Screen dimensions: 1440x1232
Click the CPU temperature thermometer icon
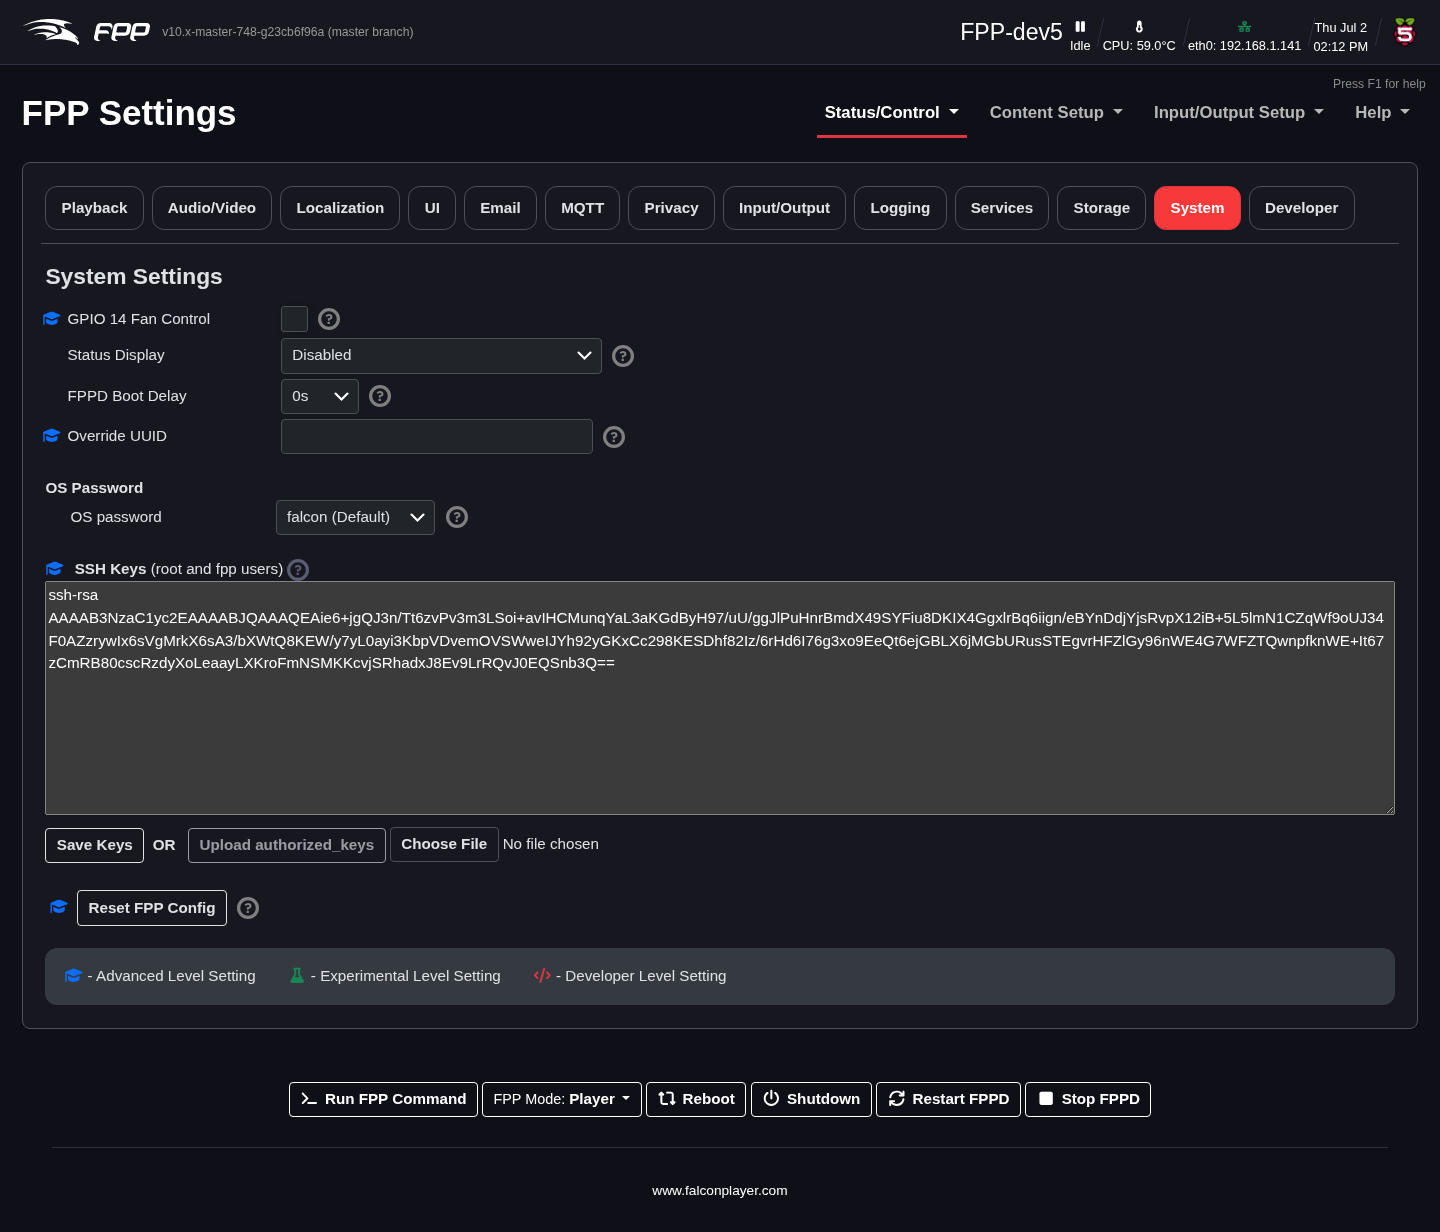coord(1139,27)
